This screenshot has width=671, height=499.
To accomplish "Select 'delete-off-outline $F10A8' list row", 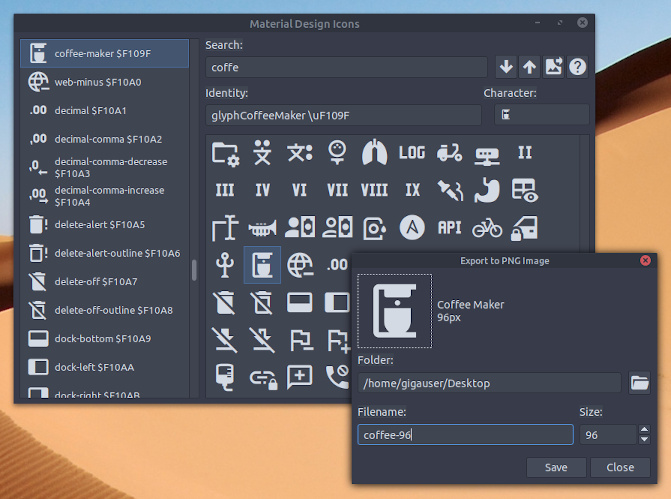I will click(104, 310).
